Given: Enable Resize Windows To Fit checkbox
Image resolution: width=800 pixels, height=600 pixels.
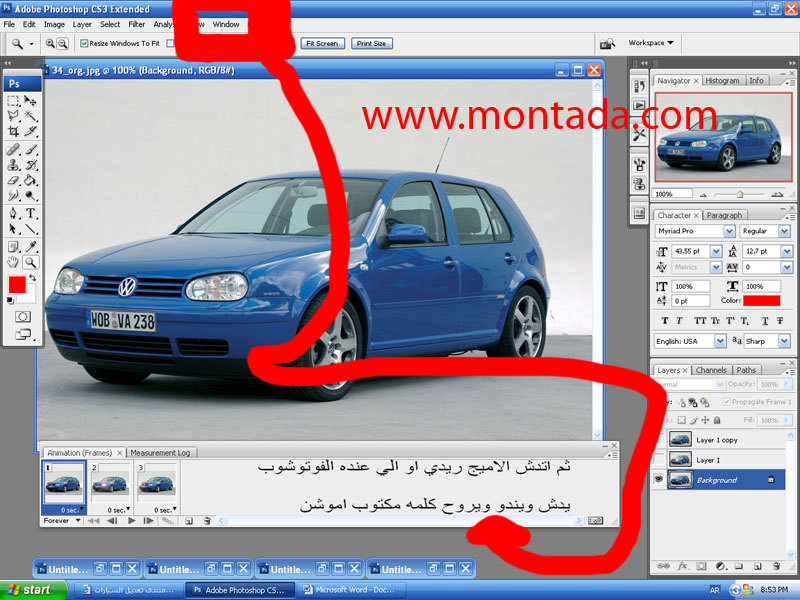Looking at the screenshot, I should pyautogui.click(x=84, y=44).
